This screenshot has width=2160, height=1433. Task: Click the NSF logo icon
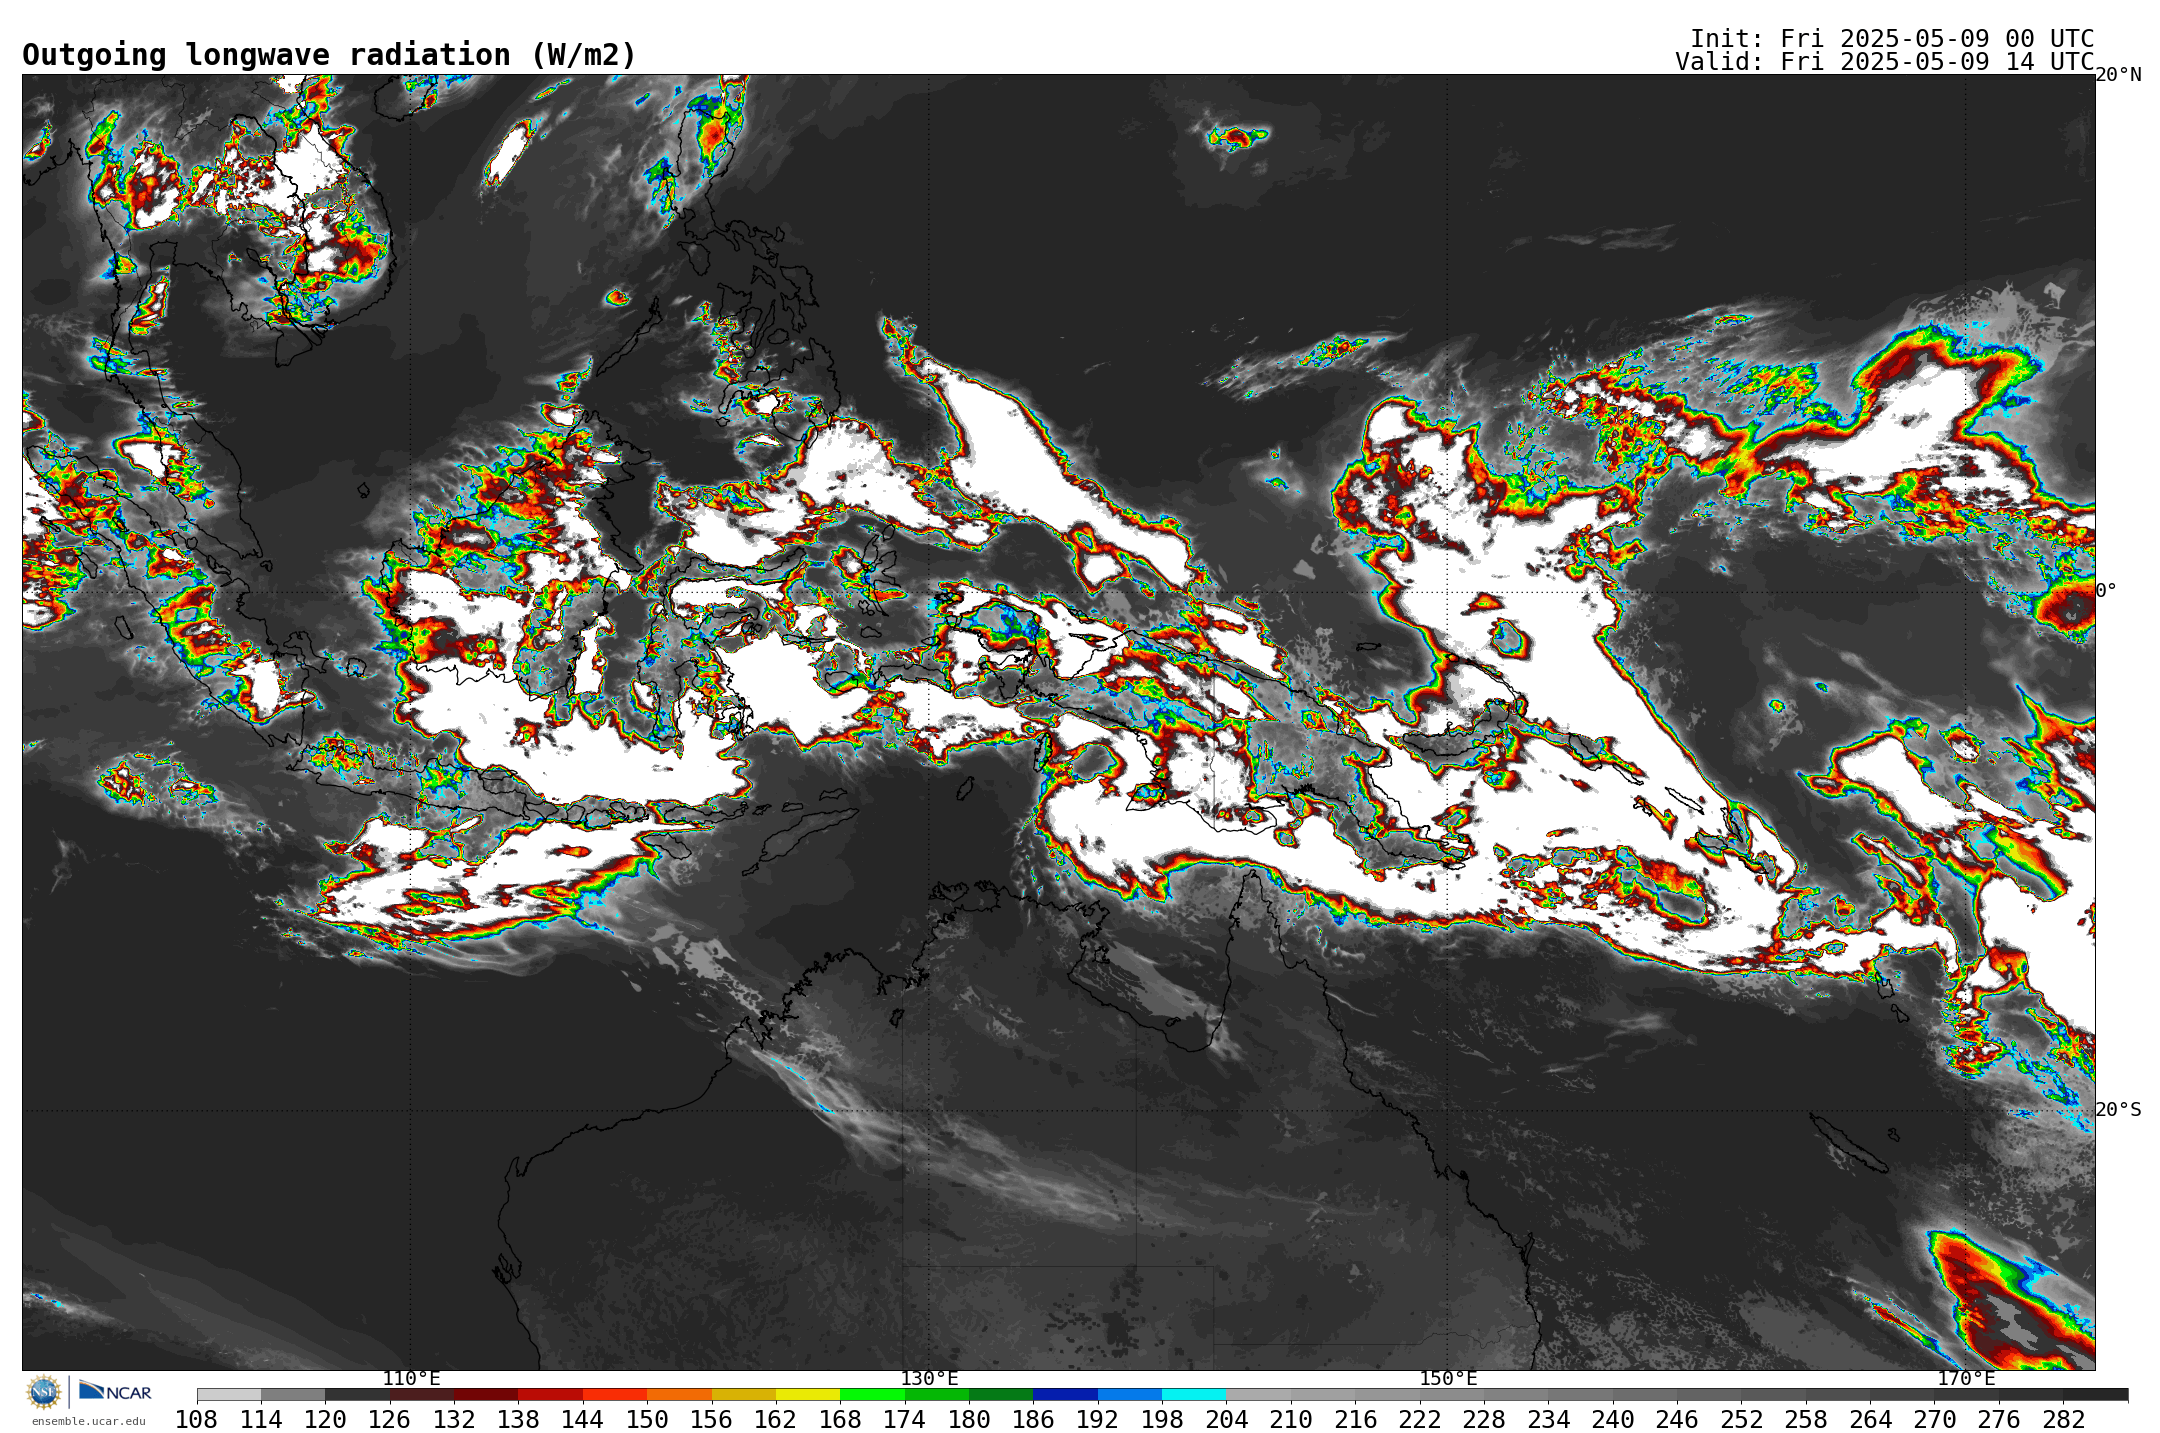coord(44,1391)
